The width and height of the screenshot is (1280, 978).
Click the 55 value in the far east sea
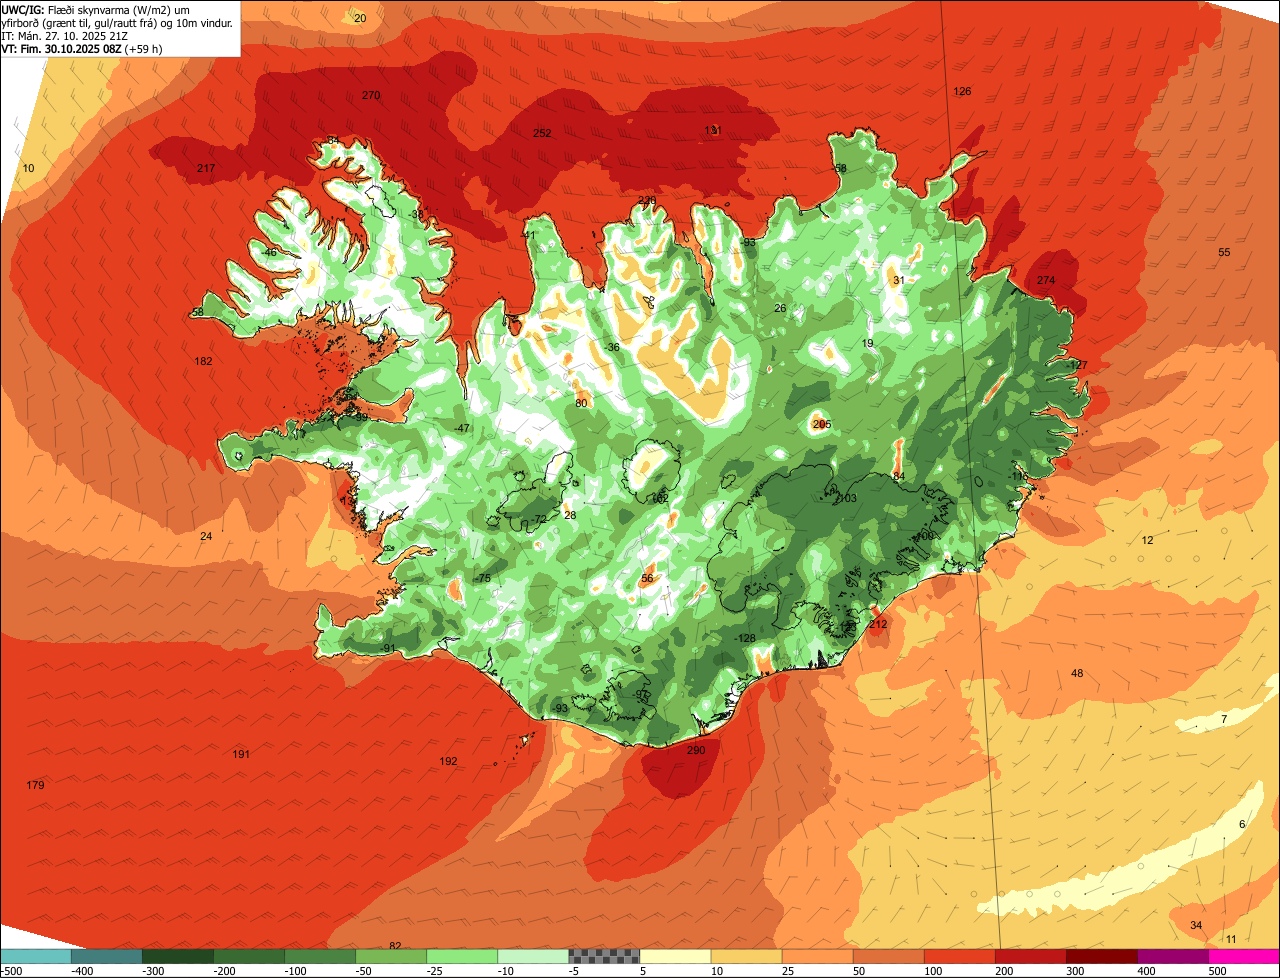(1224, 252)
